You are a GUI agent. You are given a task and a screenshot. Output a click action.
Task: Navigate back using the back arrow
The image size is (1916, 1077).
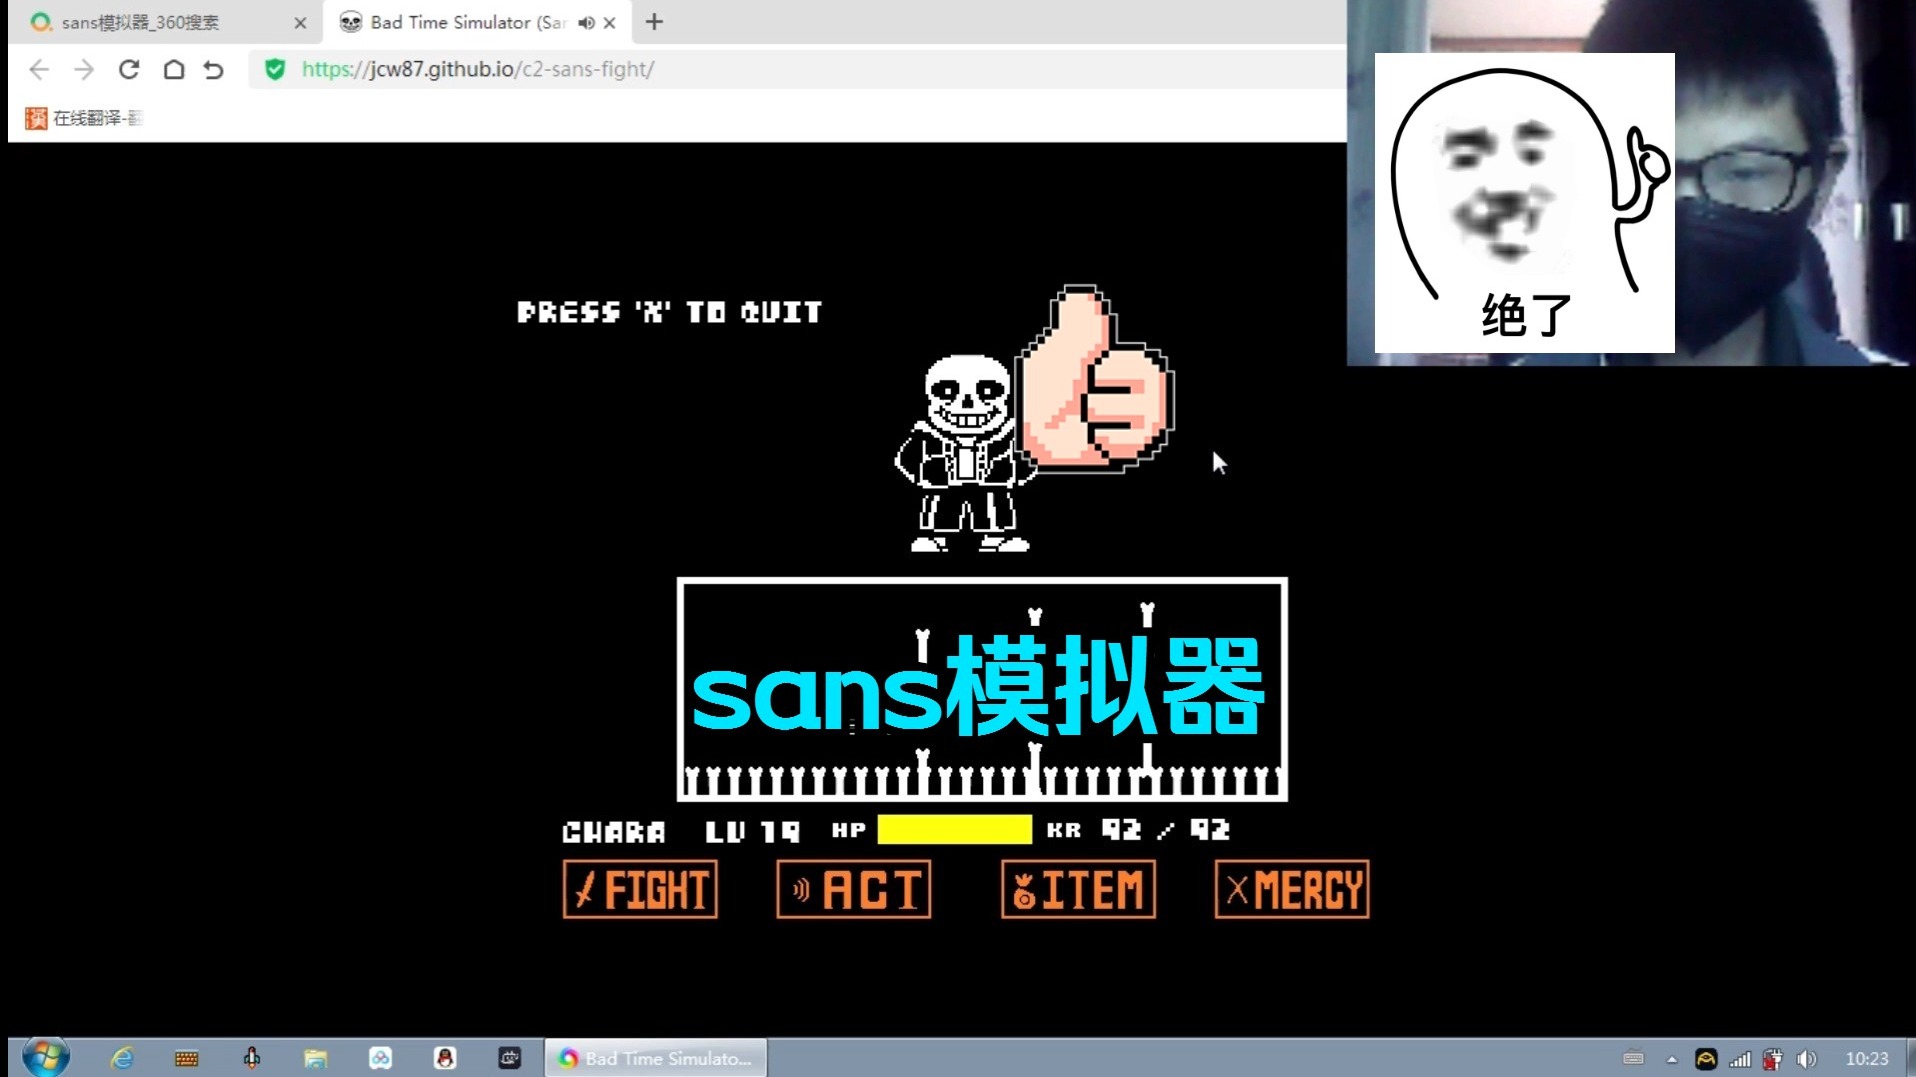pos(38,70)
